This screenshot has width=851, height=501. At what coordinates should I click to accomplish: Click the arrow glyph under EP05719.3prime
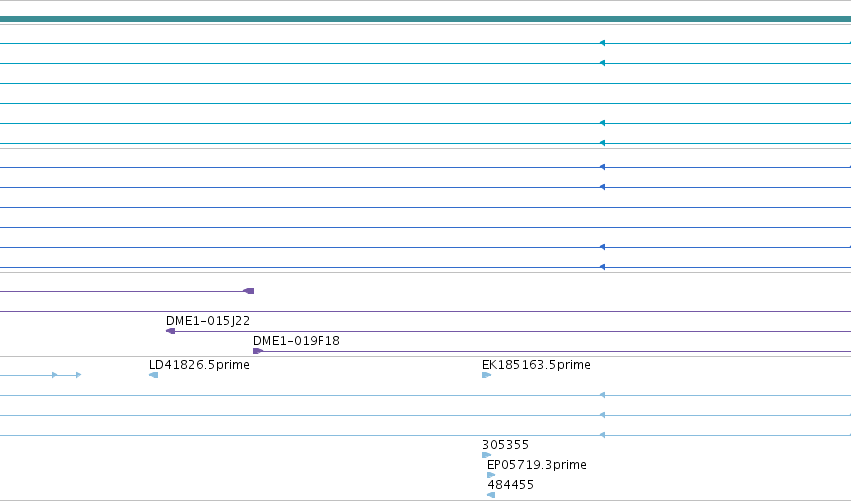pos(492,475)
